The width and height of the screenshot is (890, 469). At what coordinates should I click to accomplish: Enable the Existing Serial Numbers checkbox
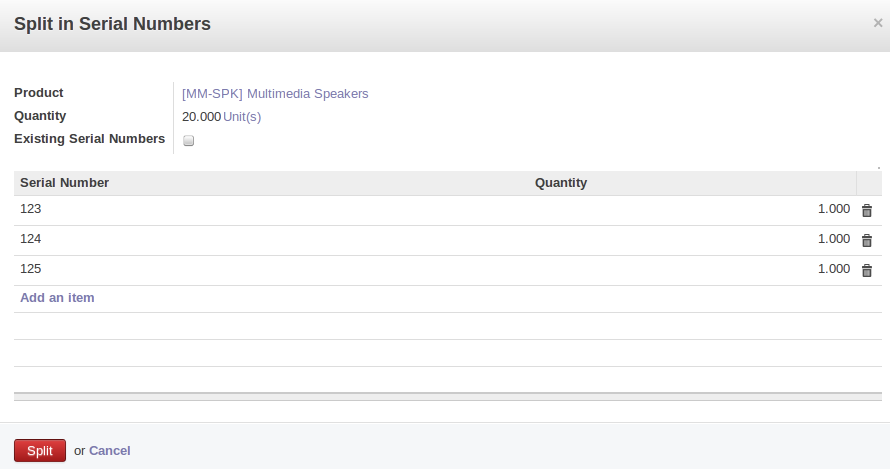(x=189, y=141)
